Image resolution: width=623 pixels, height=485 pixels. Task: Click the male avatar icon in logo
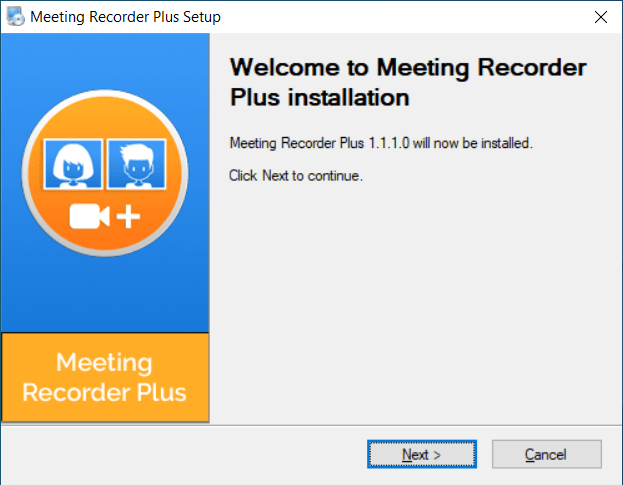[x=137, y=164]
